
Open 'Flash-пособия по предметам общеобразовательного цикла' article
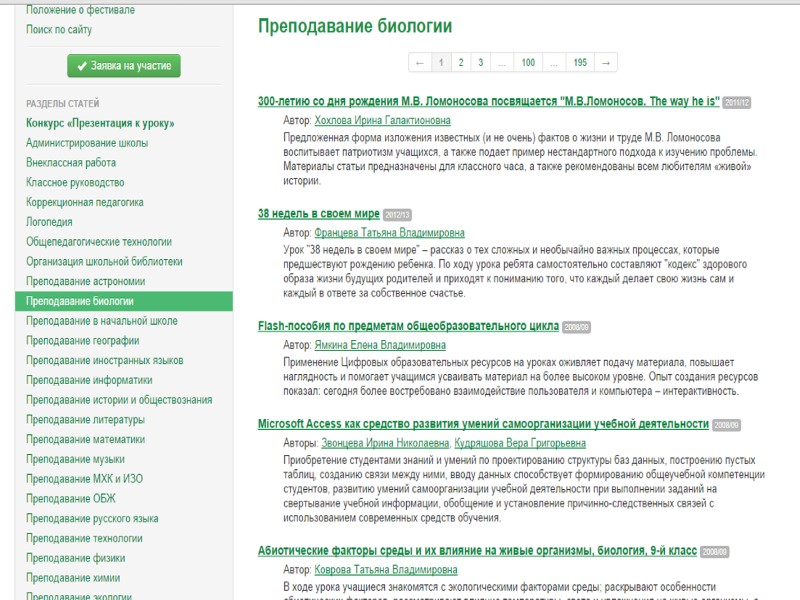408,326
